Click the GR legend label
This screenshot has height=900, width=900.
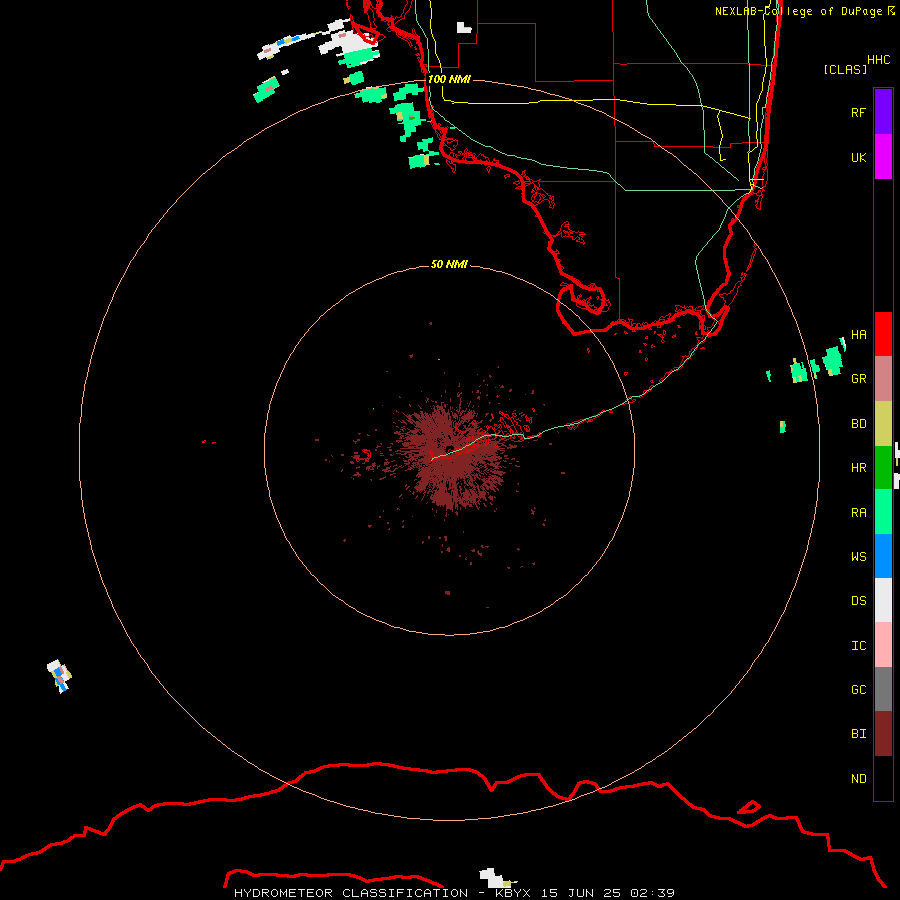[x=858, y=379]
